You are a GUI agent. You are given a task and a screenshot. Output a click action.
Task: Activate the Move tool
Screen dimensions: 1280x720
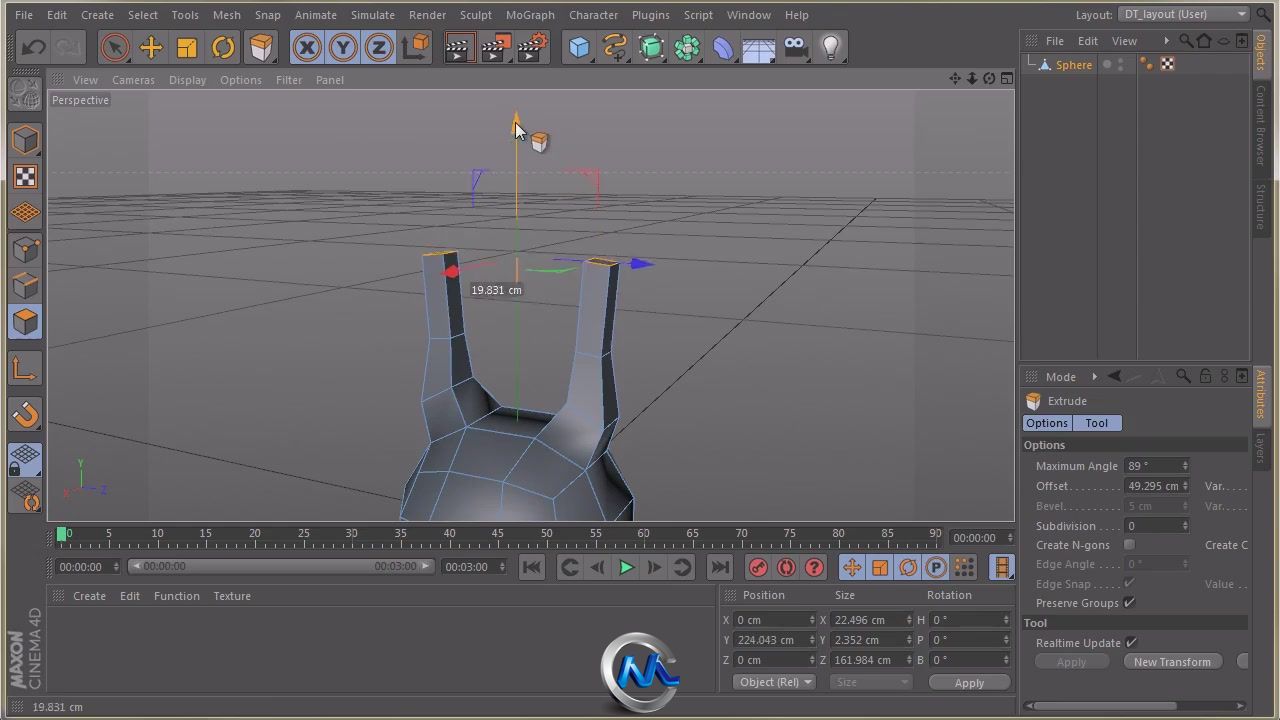(x=151, y=47)
